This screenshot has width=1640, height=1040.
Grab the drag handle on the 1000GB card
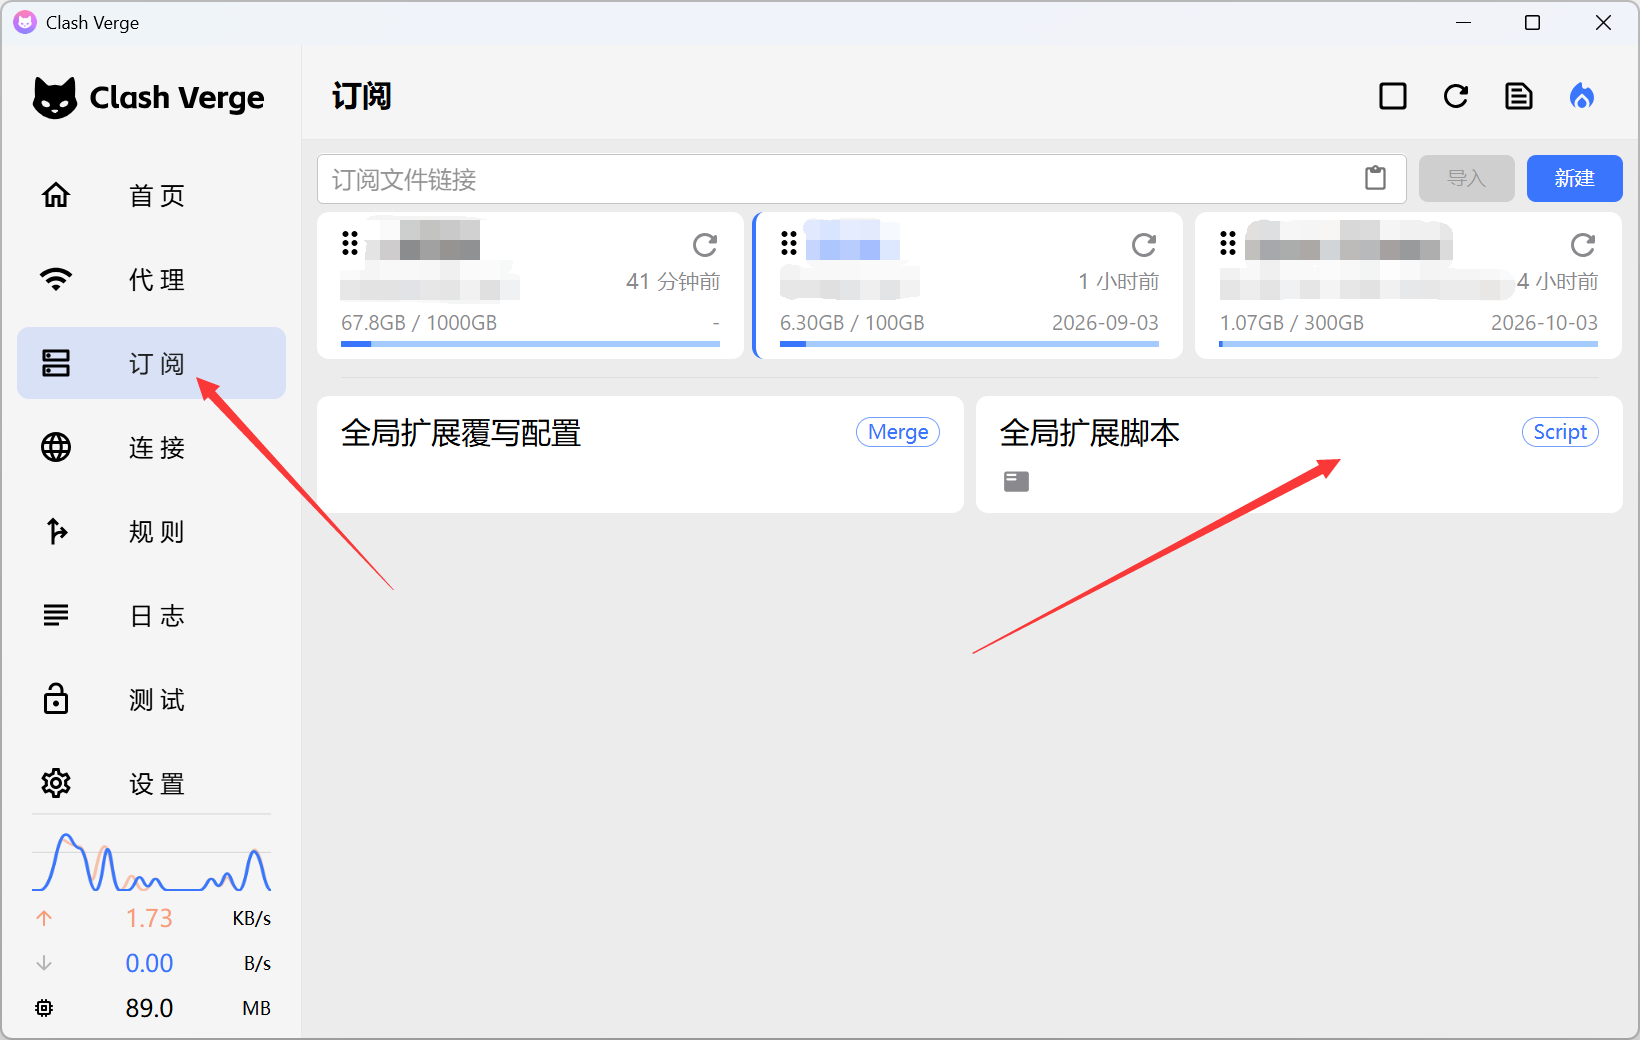click(x=350, y=243)
